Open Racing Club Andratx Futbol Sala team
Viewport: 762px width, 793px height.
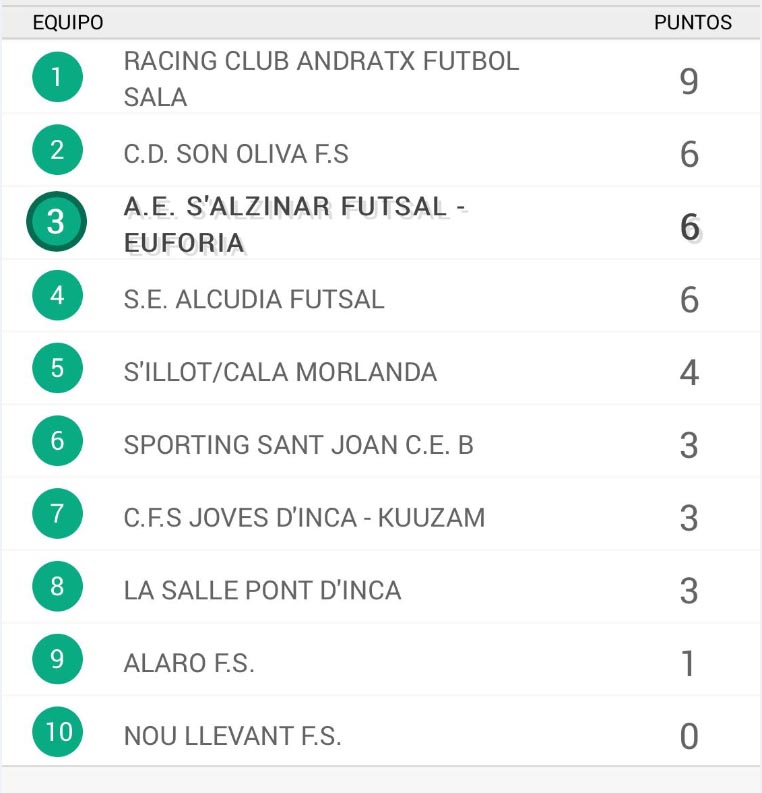(x=322, y=79)
